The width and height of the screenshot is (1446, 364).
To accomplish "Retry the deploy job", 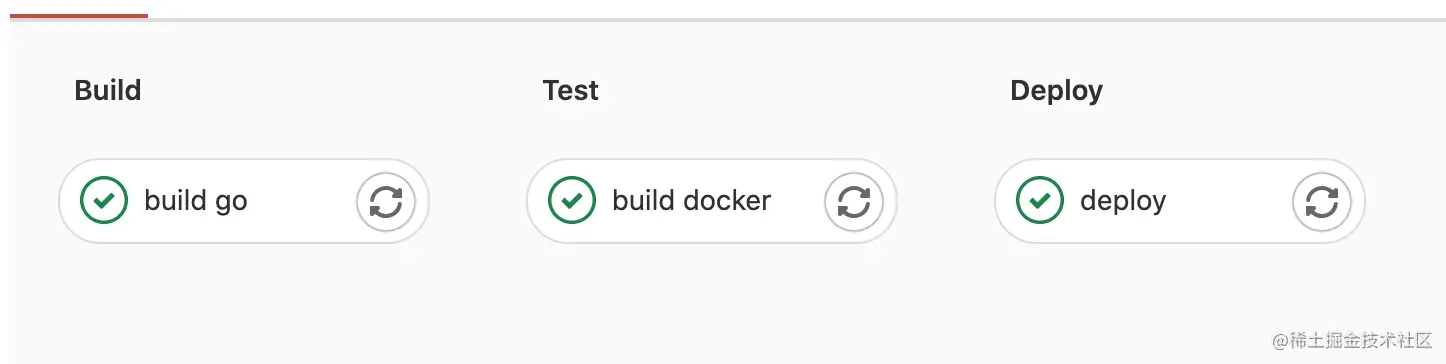I will click(1322, 201).
